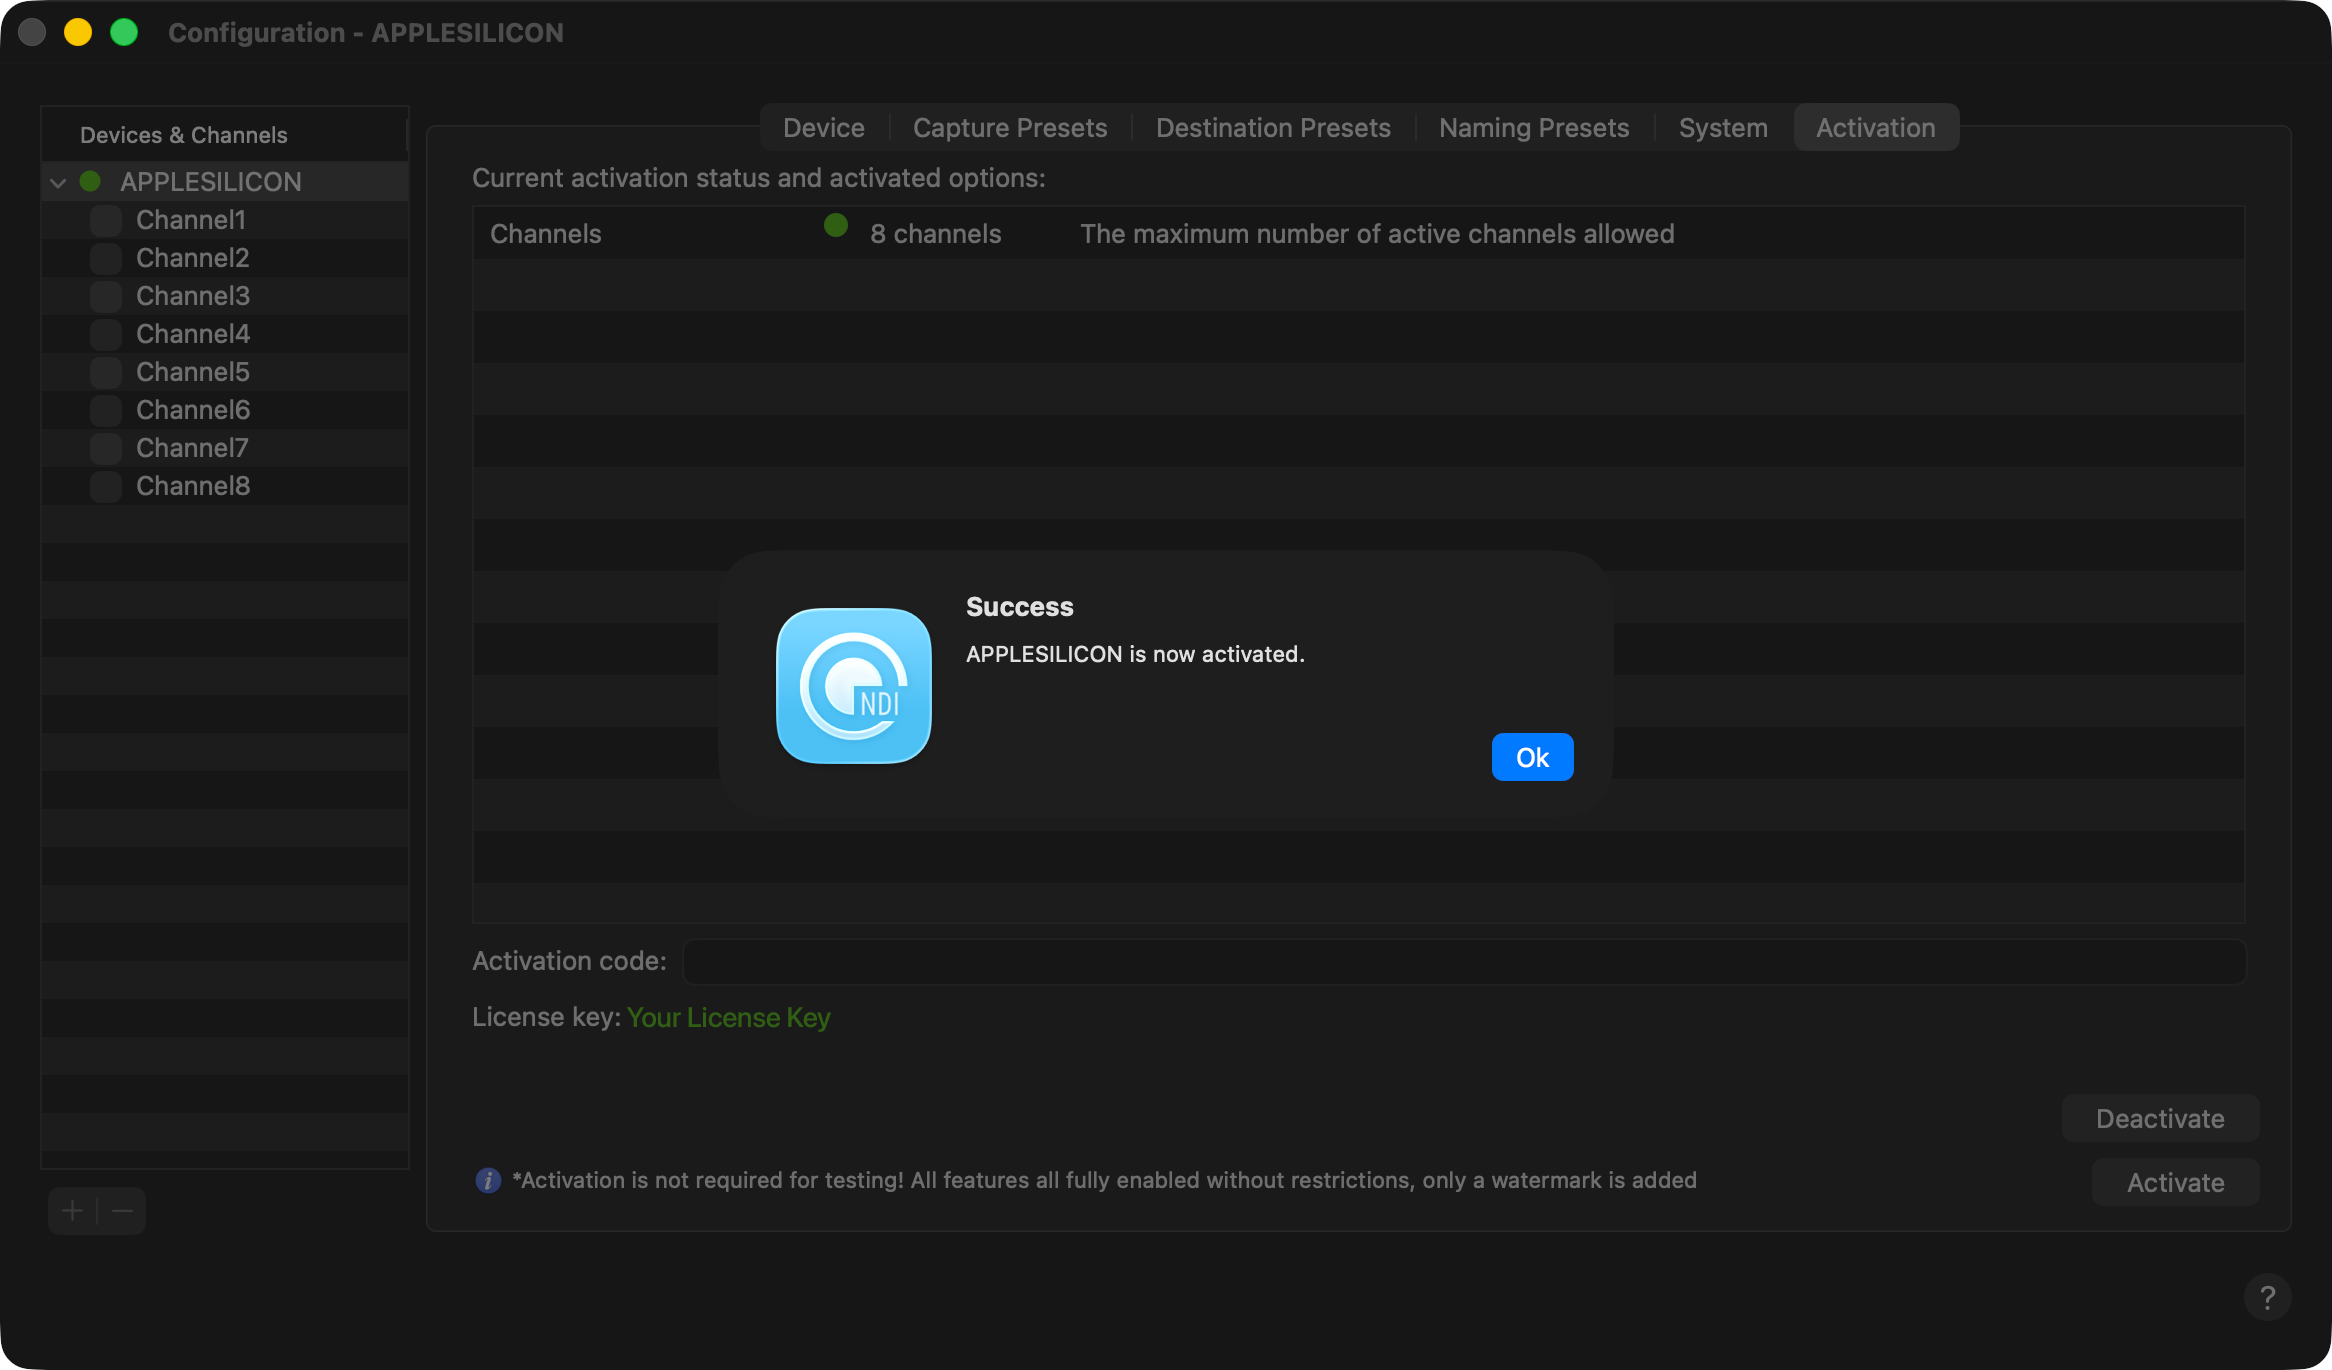Tick the Channel5 checkbox
The image size is (2332, 1370).
[x=106, y=372]
